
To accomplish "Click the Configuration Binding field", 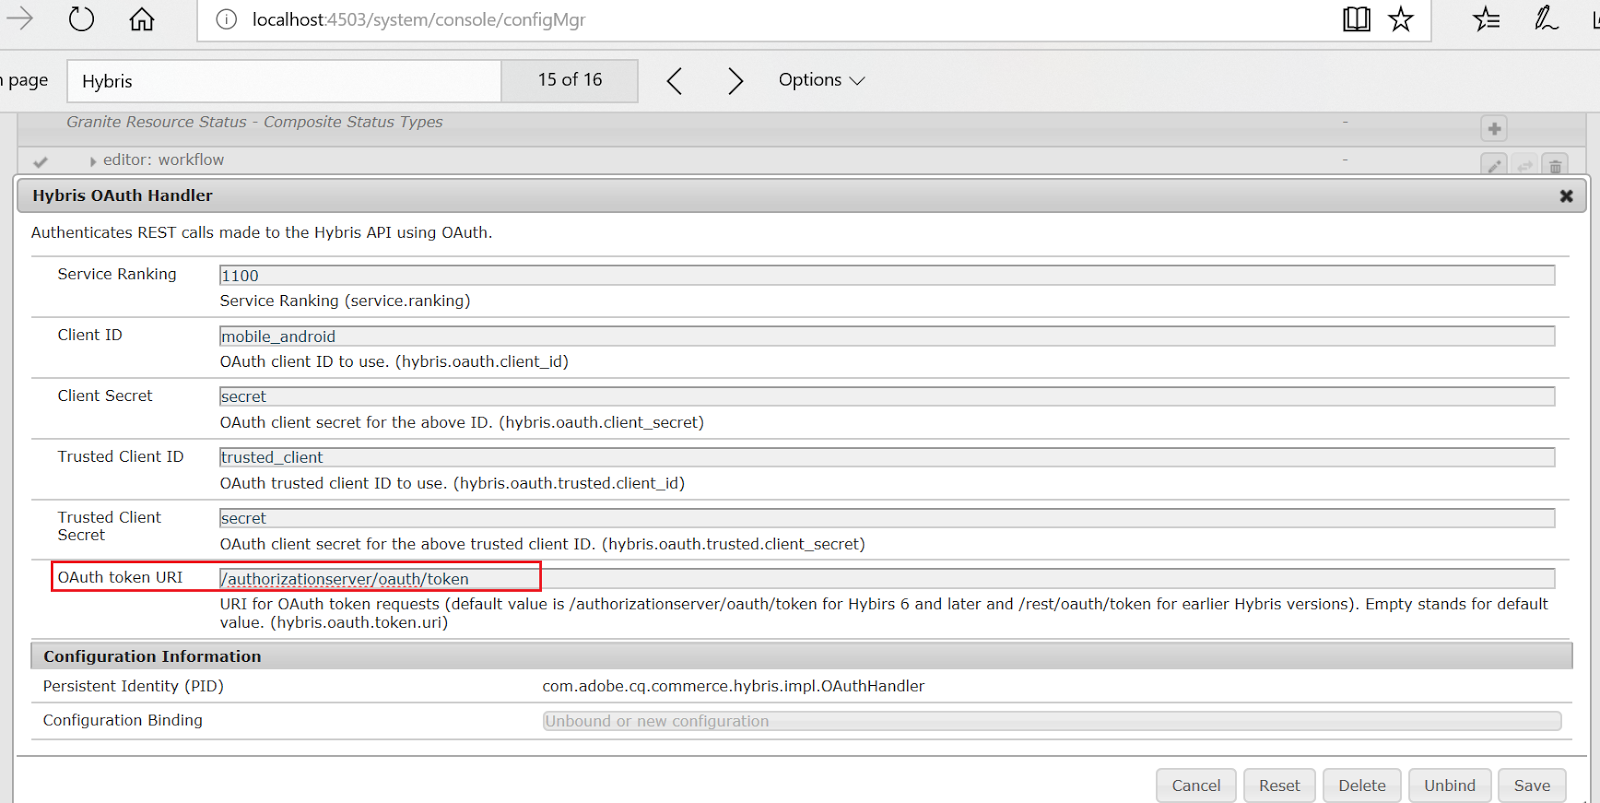I will [x=1052, y=721].
